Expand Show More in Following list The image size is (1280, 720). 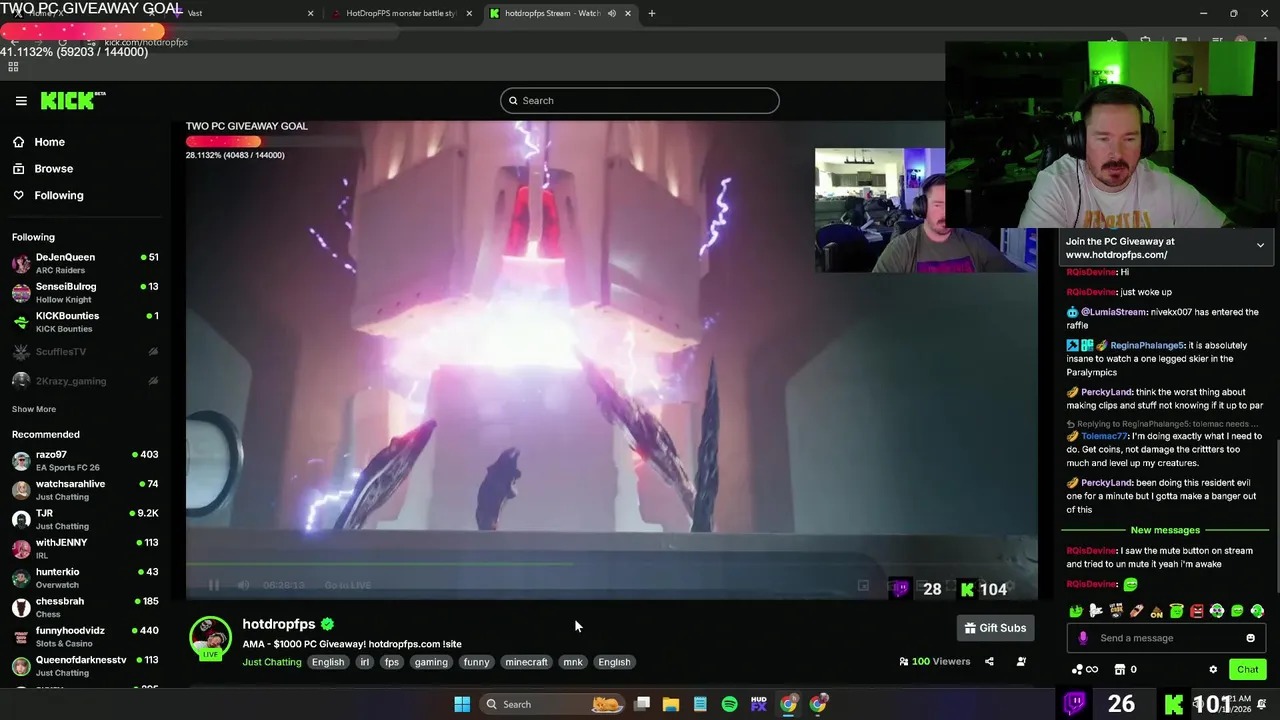(x=34, y=409)
